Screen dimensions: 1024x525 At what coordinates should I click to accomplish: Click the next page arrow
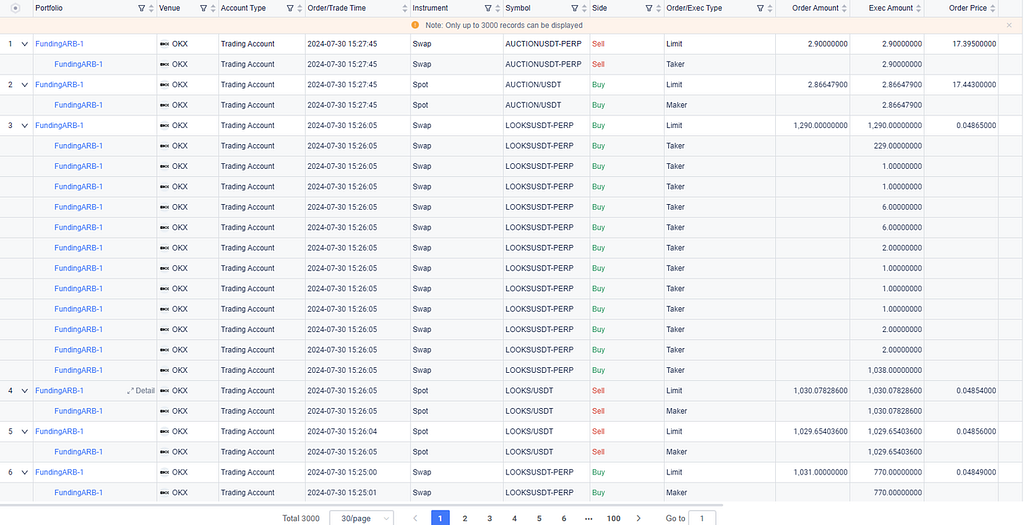tap(639, 518)
